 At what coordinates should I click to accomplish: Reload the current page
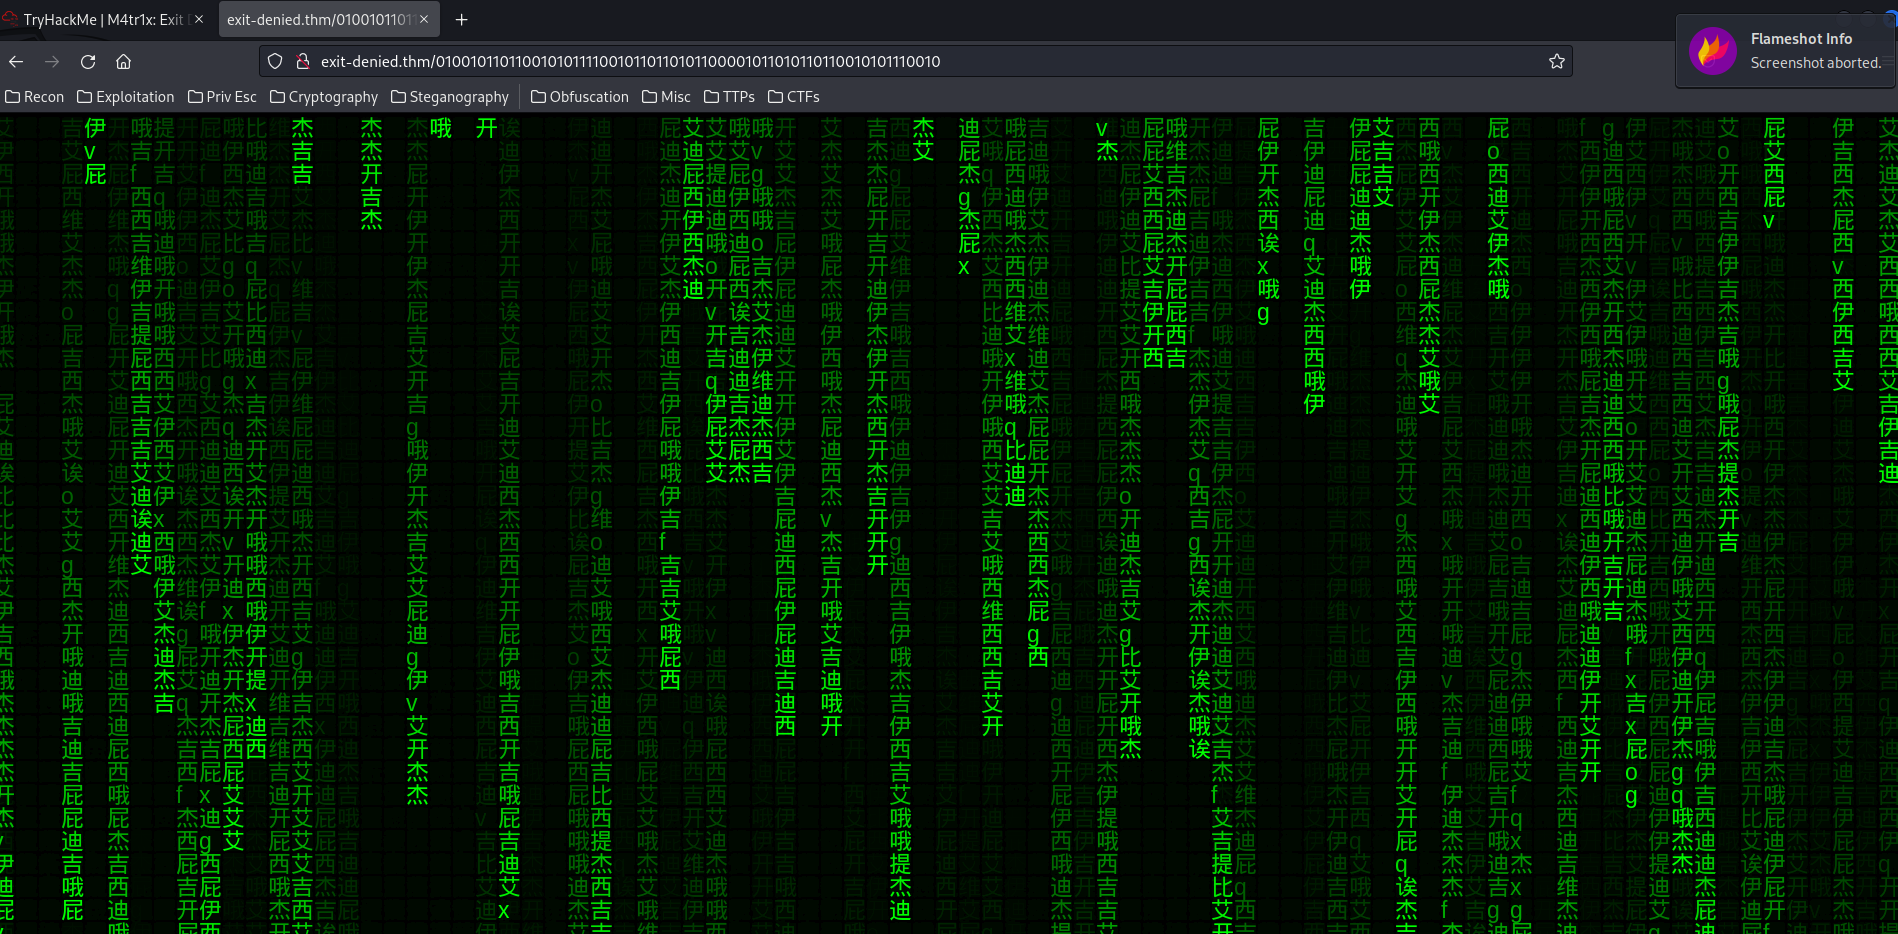click(x=88, y=62)
